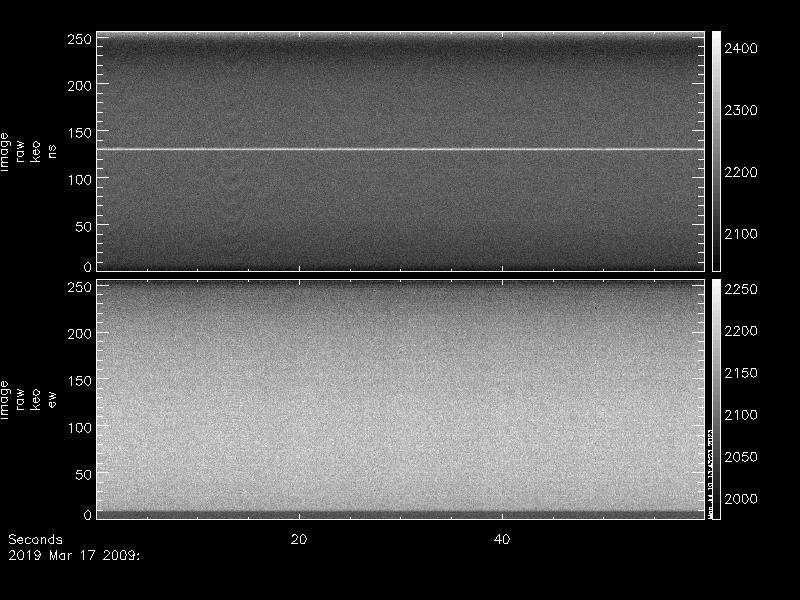Click the '2250' colorbar value
The width and height of the screenshot is (800, 600).
click(x=741, y=289)
